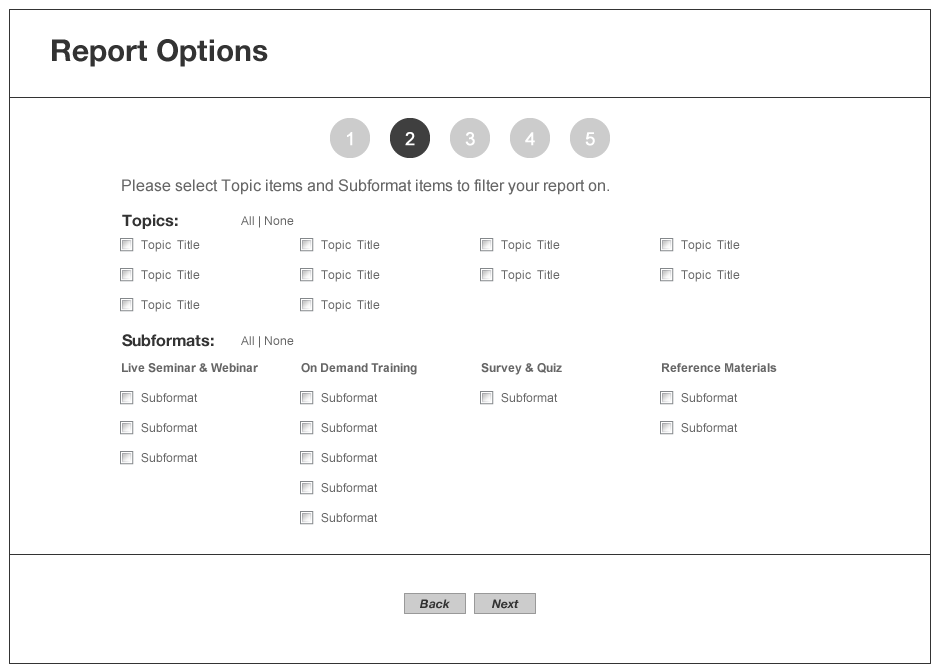
Task: Check first Subformat under Reference Materials
Action: (x=667, y=398)
